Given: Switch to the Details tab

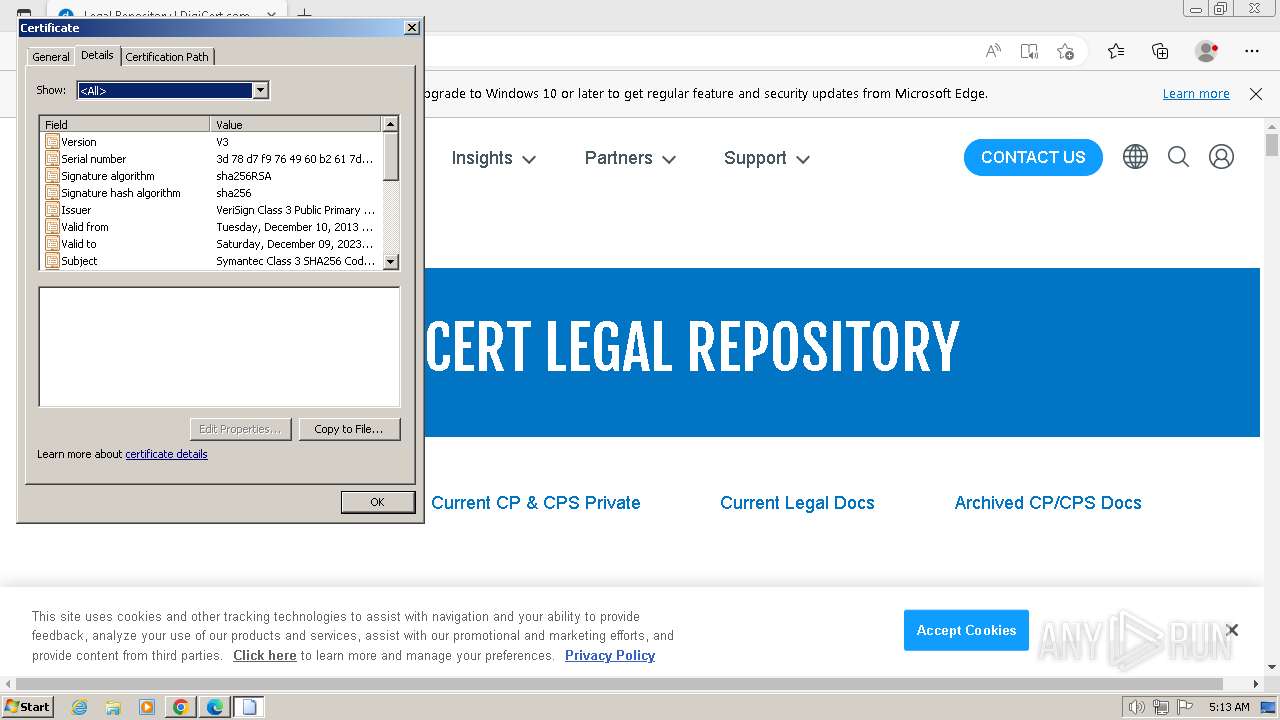Looking at the screenshot, I should 97,55.
